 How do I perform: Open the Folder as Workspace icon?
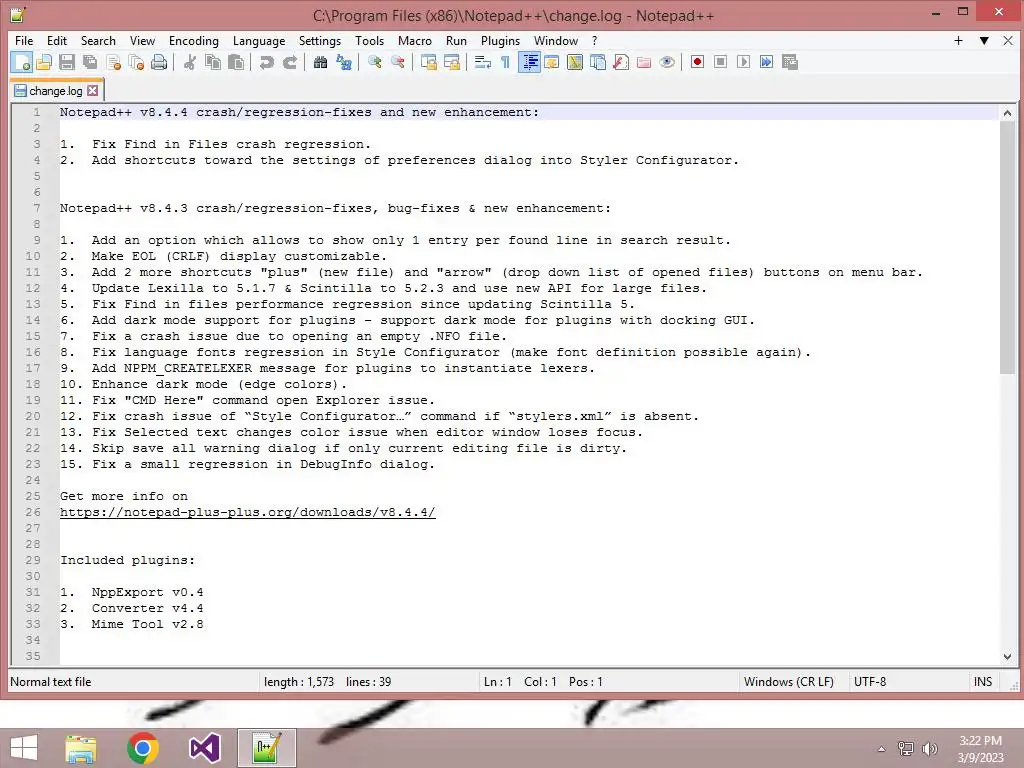644,62
